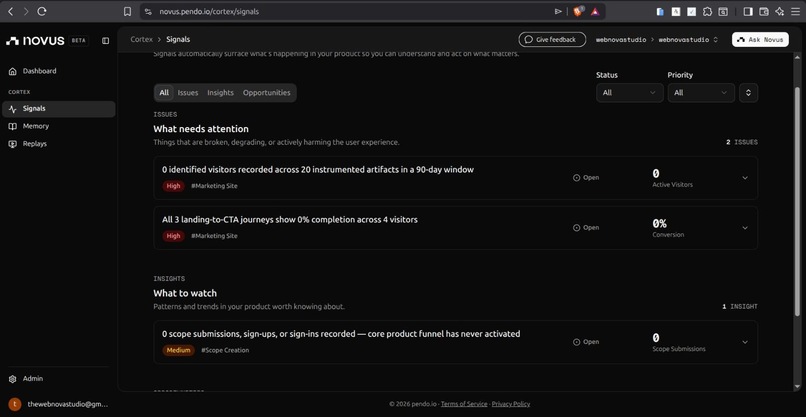Open site information icon in address bar
Screen dimensions: 806x417
pos(148,11)
